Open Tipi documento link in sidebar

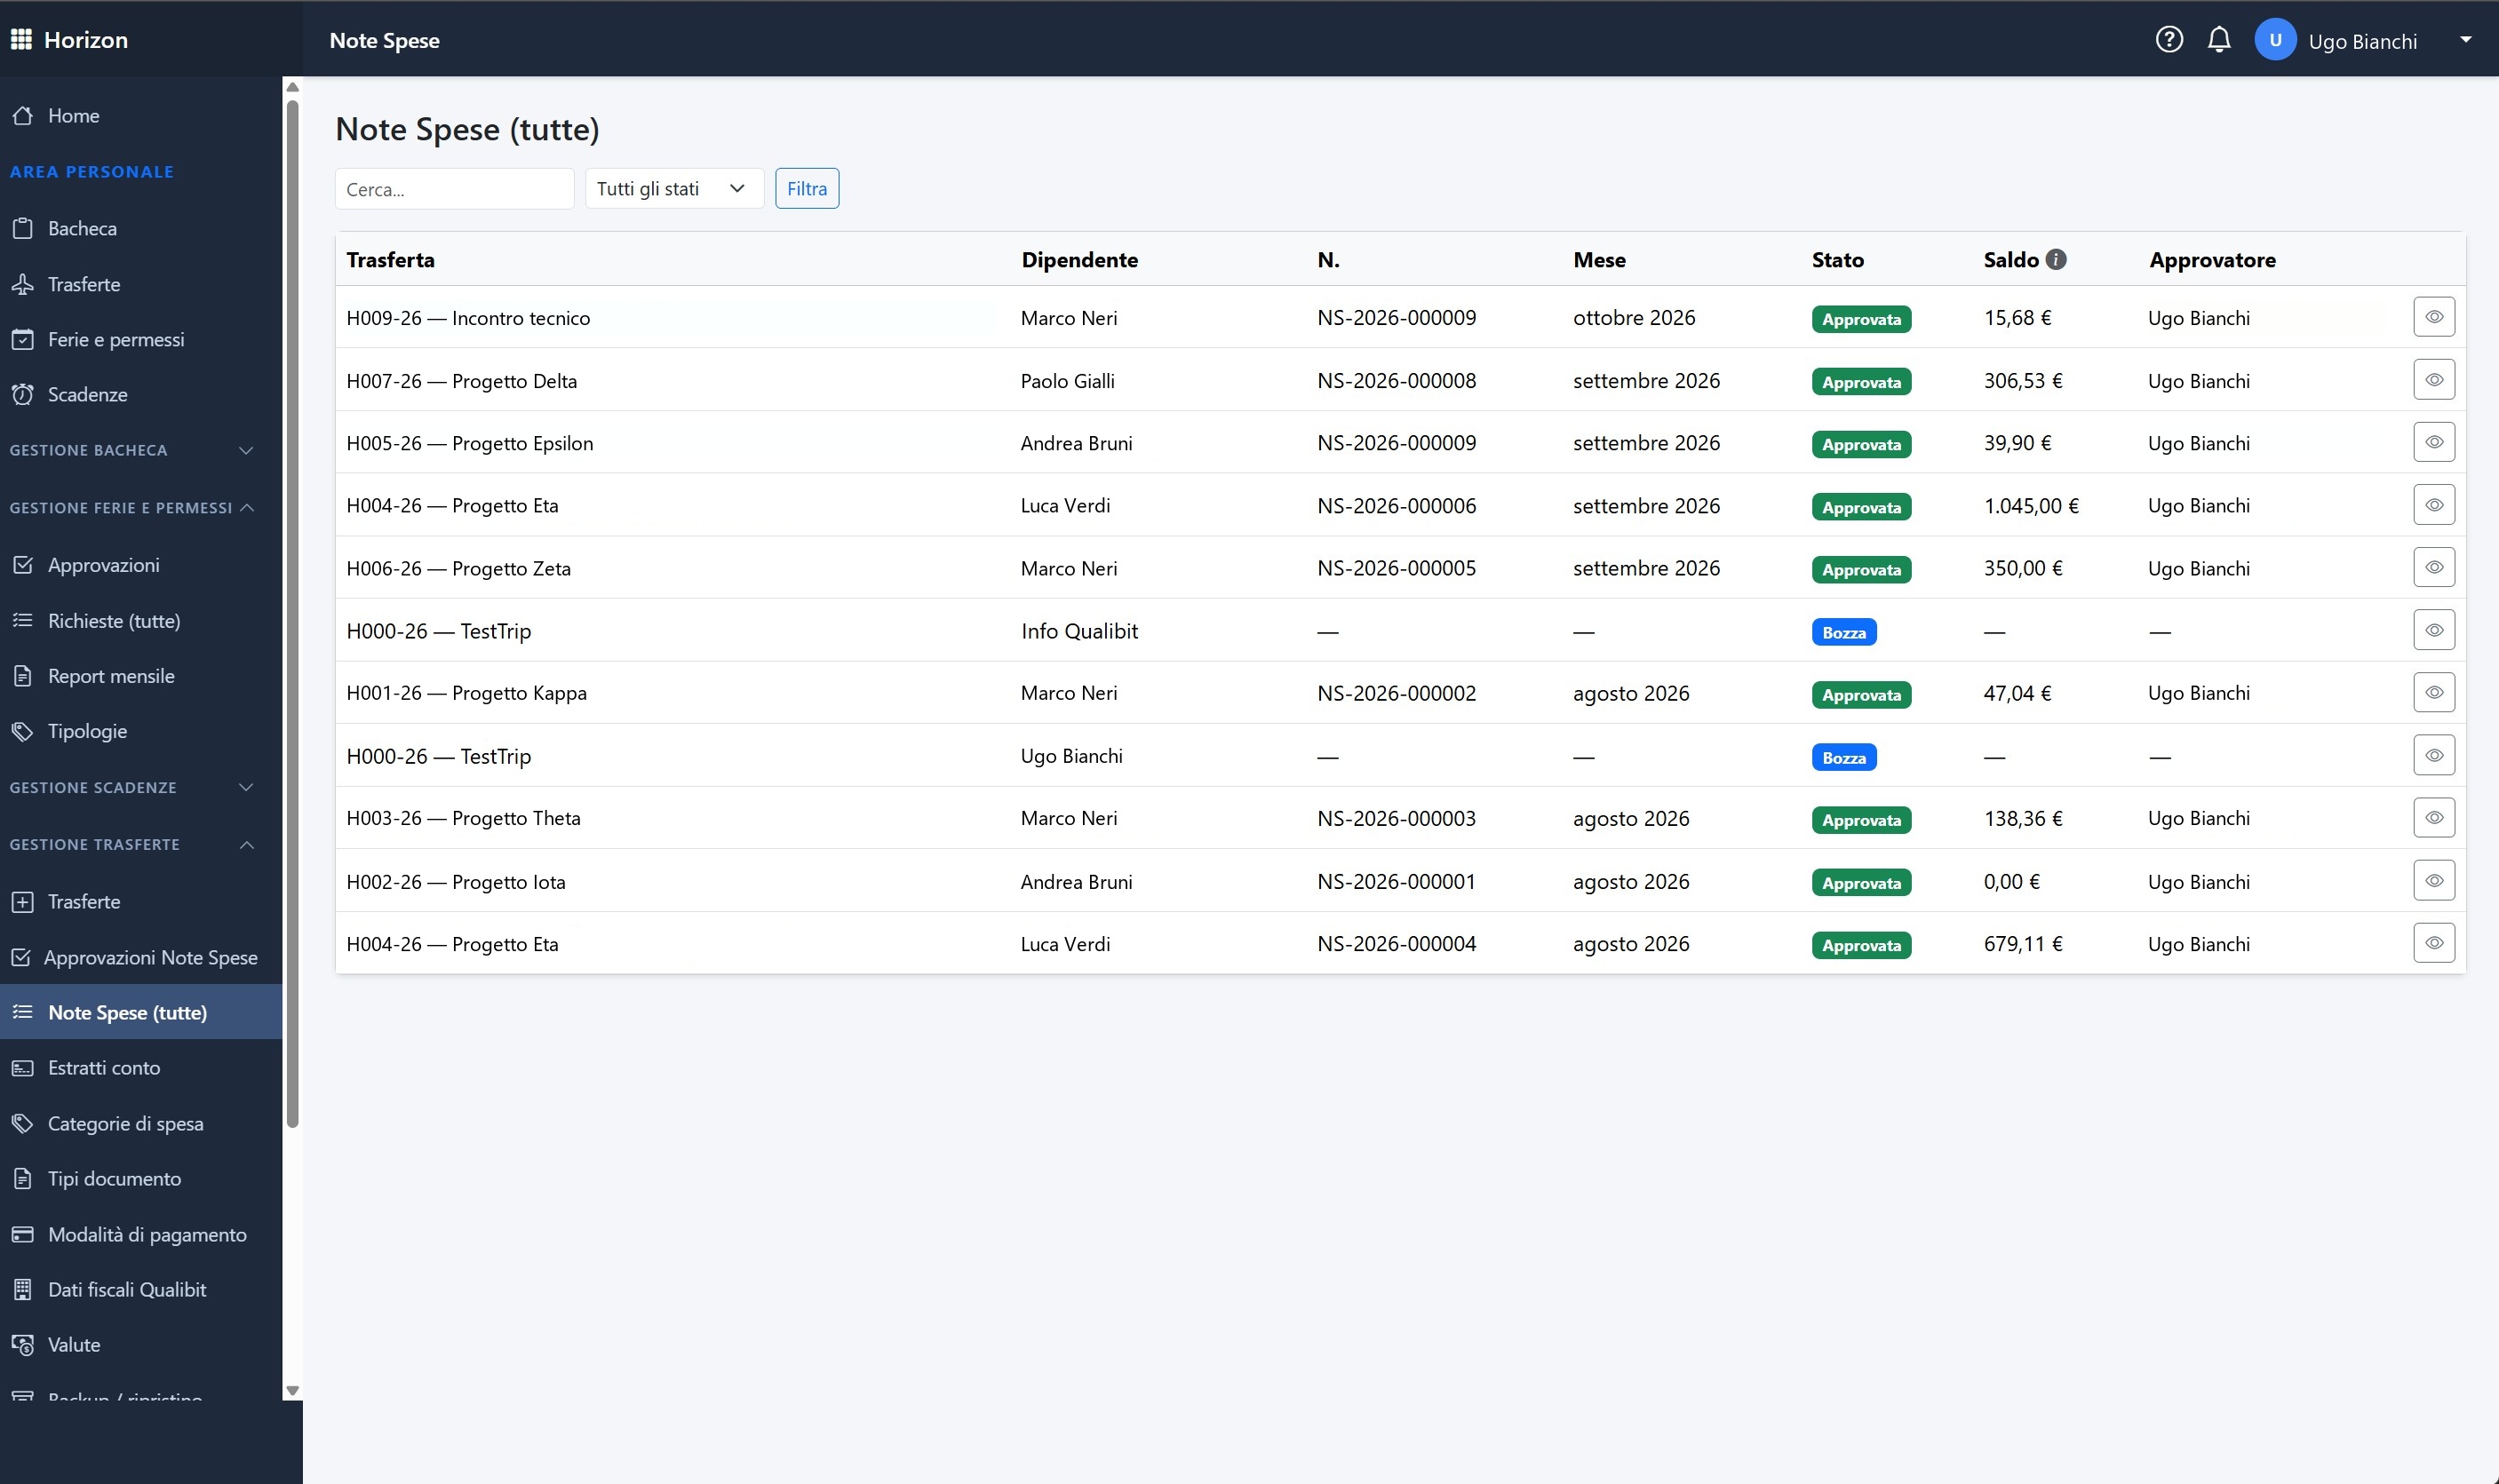[141, 1180]
